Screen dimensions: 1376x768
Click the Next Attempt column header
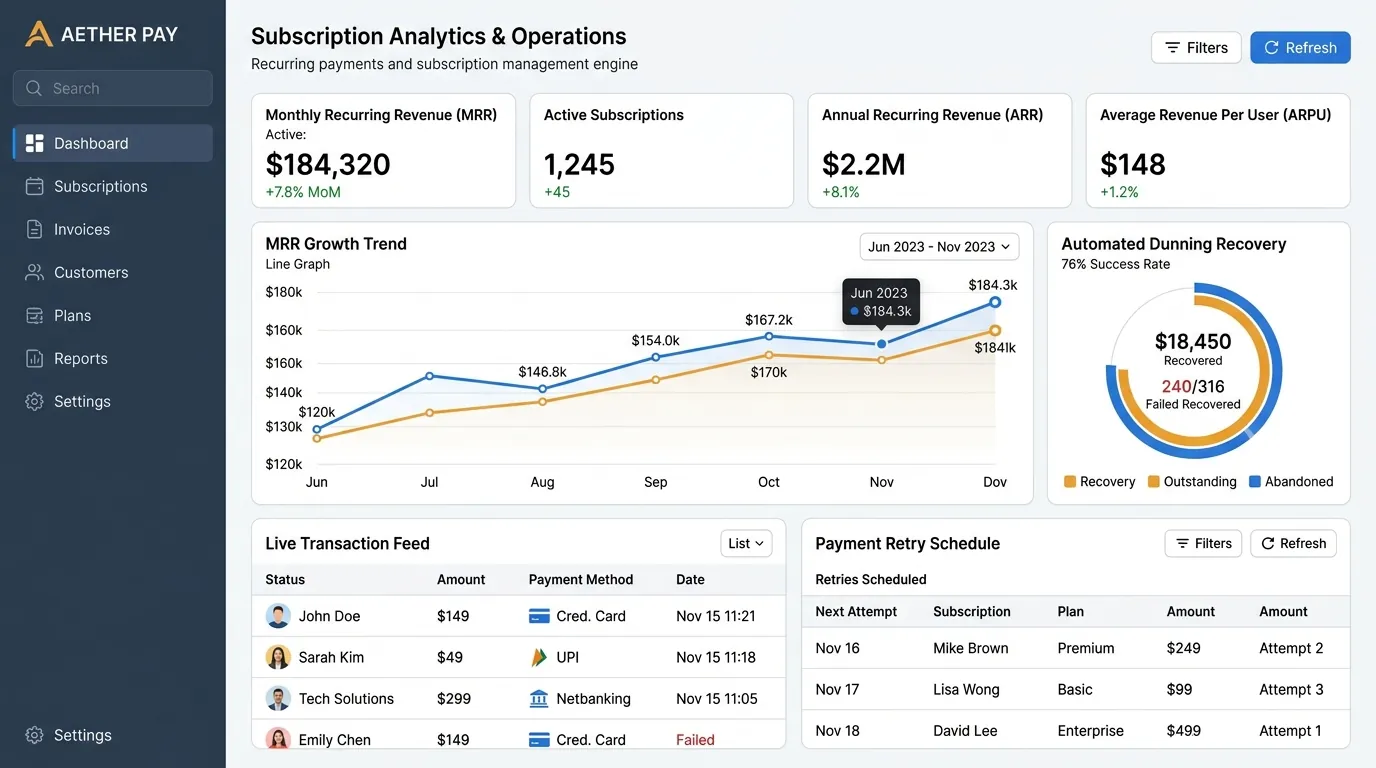tap(856, 611)
